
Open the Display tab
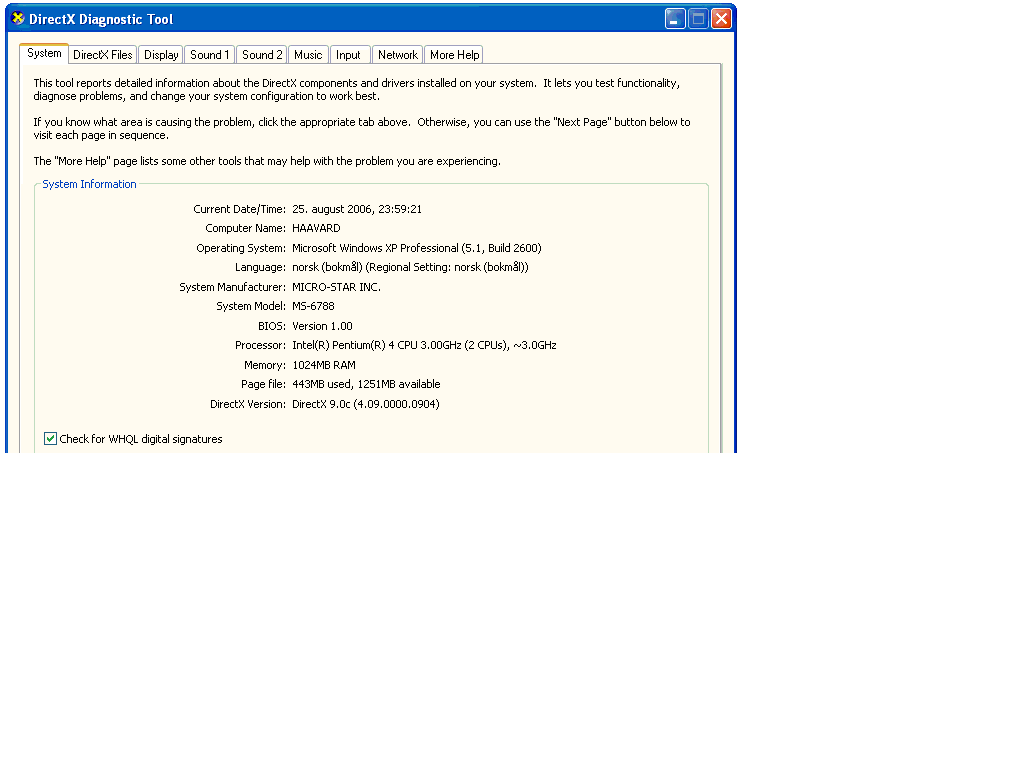pos(161,55)
